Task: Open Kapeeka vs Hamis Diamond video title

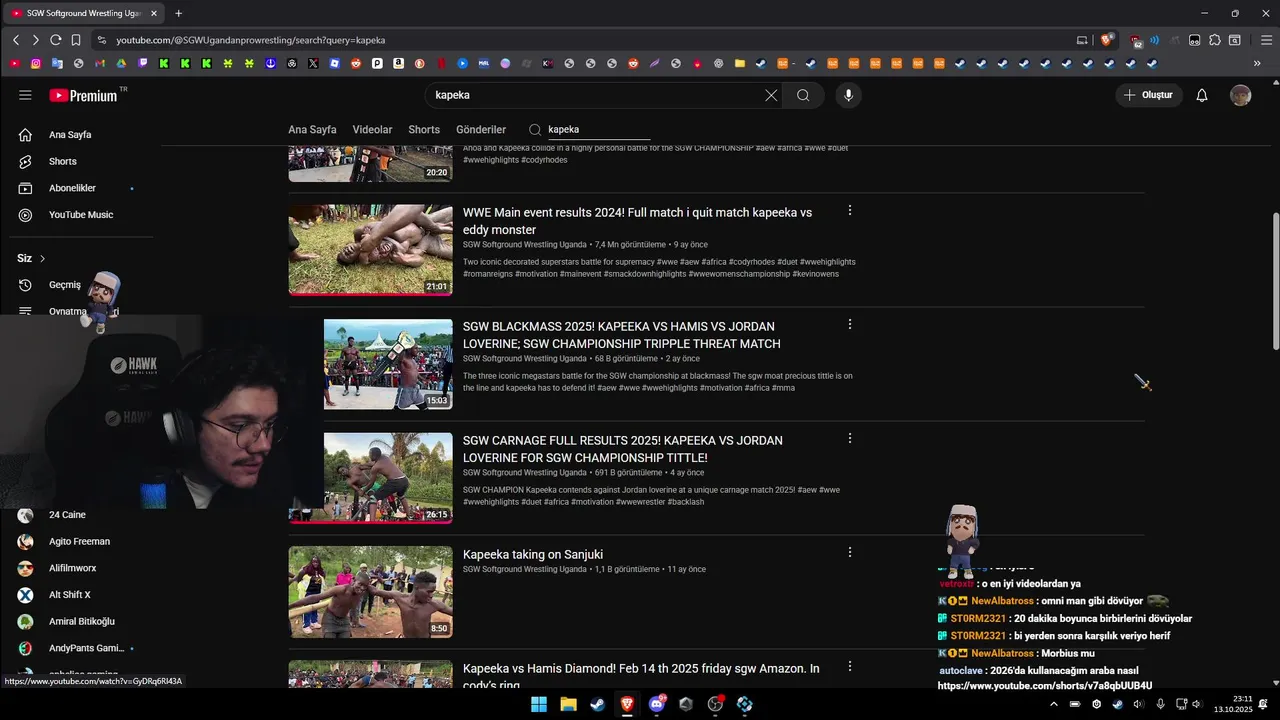Action: coord(641,676)
